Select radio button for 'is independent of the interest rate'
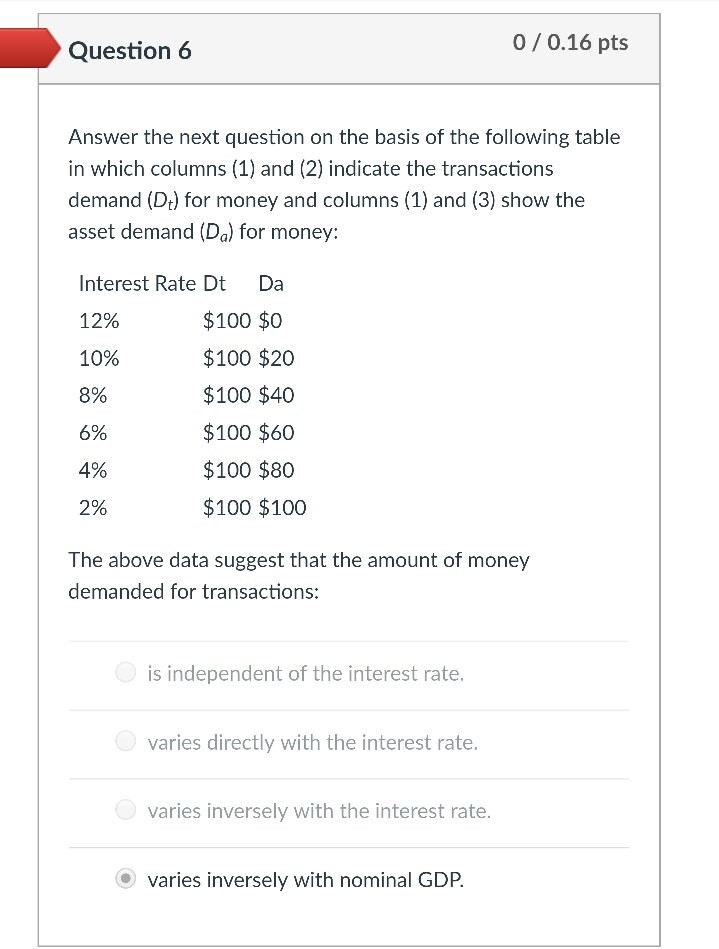 tap(125, 672)
